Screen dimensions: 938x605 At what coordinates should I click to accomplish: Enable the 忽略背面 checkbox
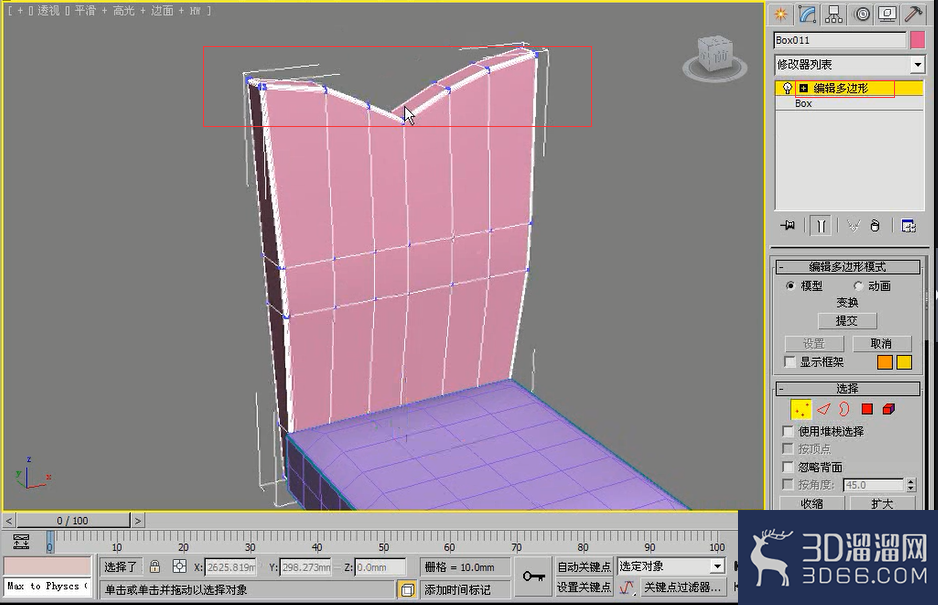click(788, 467)
